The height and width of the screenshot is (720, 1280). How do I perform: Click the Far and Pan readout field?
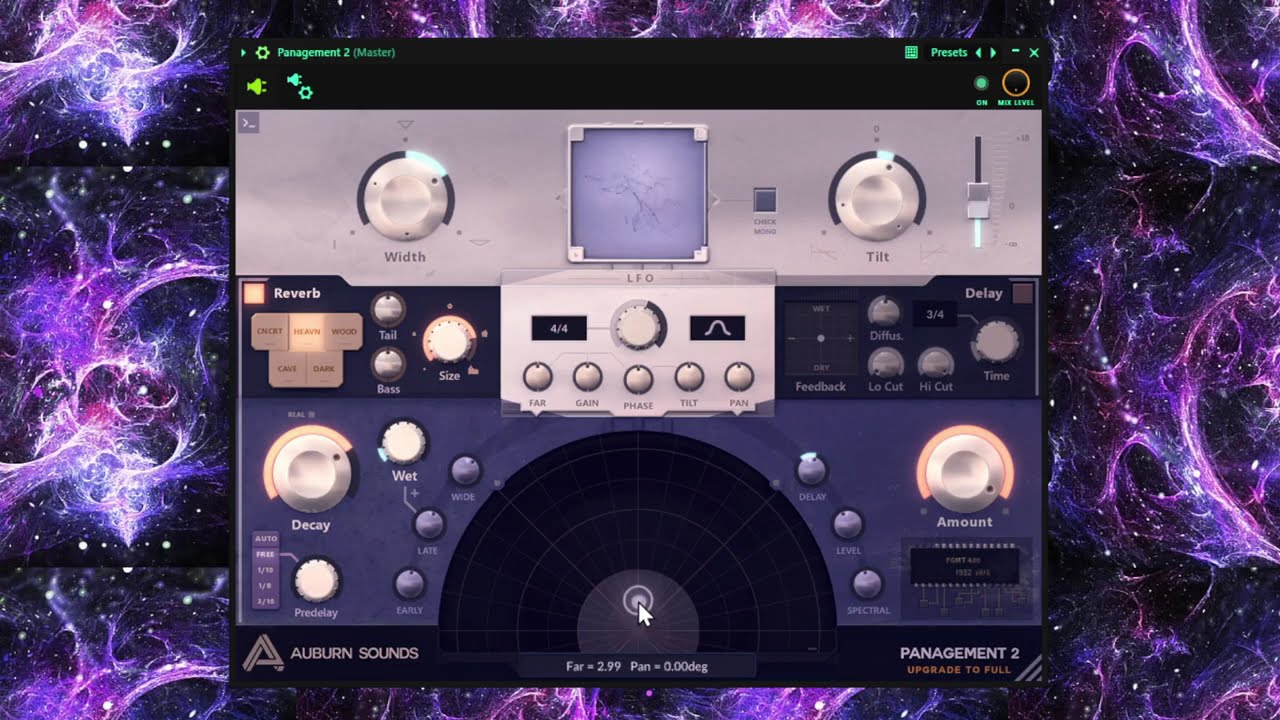pos(637,666)
